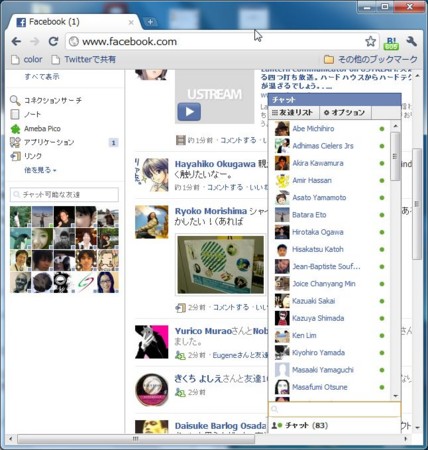This screenshot has height=450, width=428.
Task: Chat with Batara Eto
Action: [330, 215]
